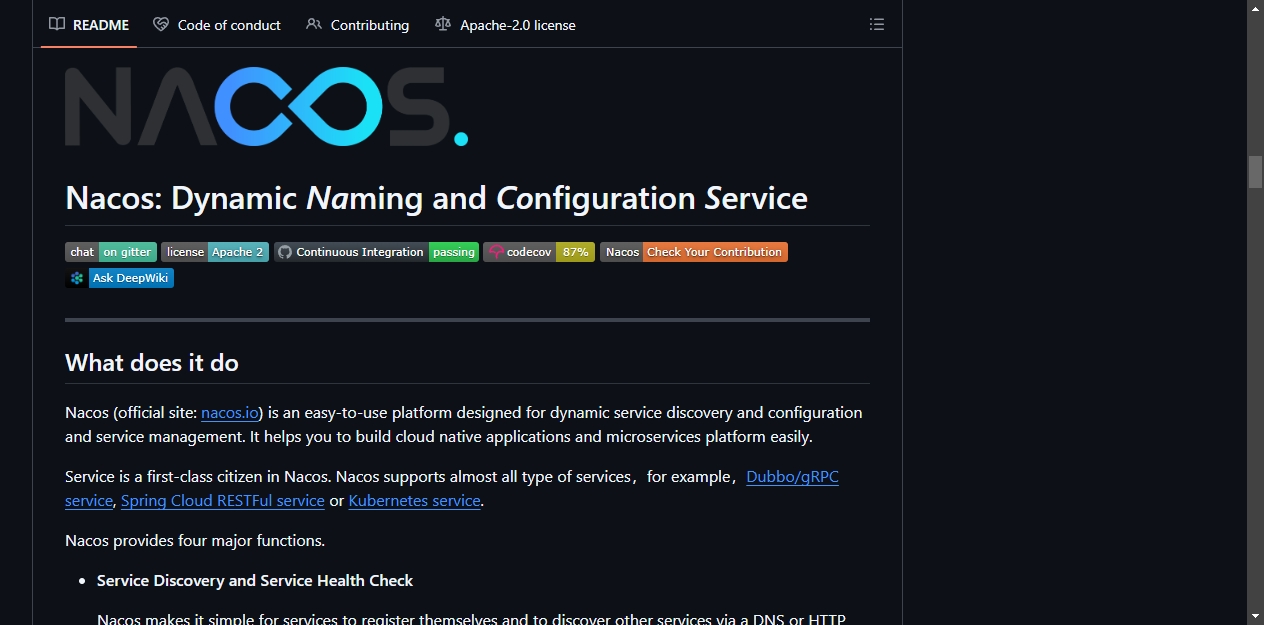Click the 'What does it do' heading
Screen dimensions: 1264x625
tap(152, 363)
